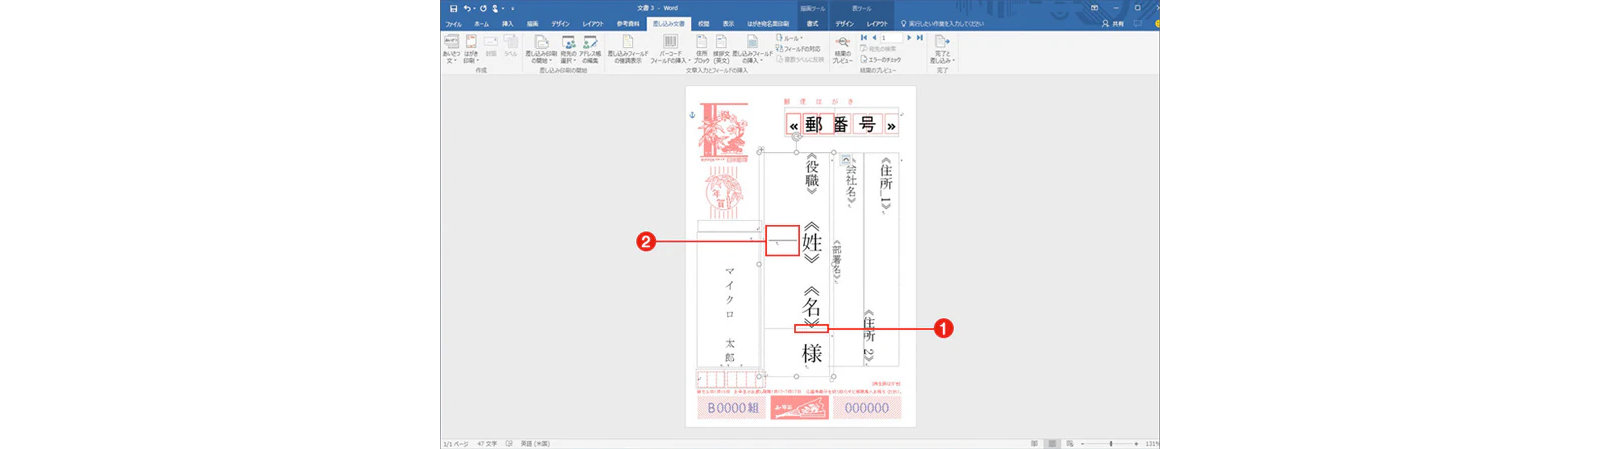
Task: Click the record number input field
Action: [x=891, y=38]
